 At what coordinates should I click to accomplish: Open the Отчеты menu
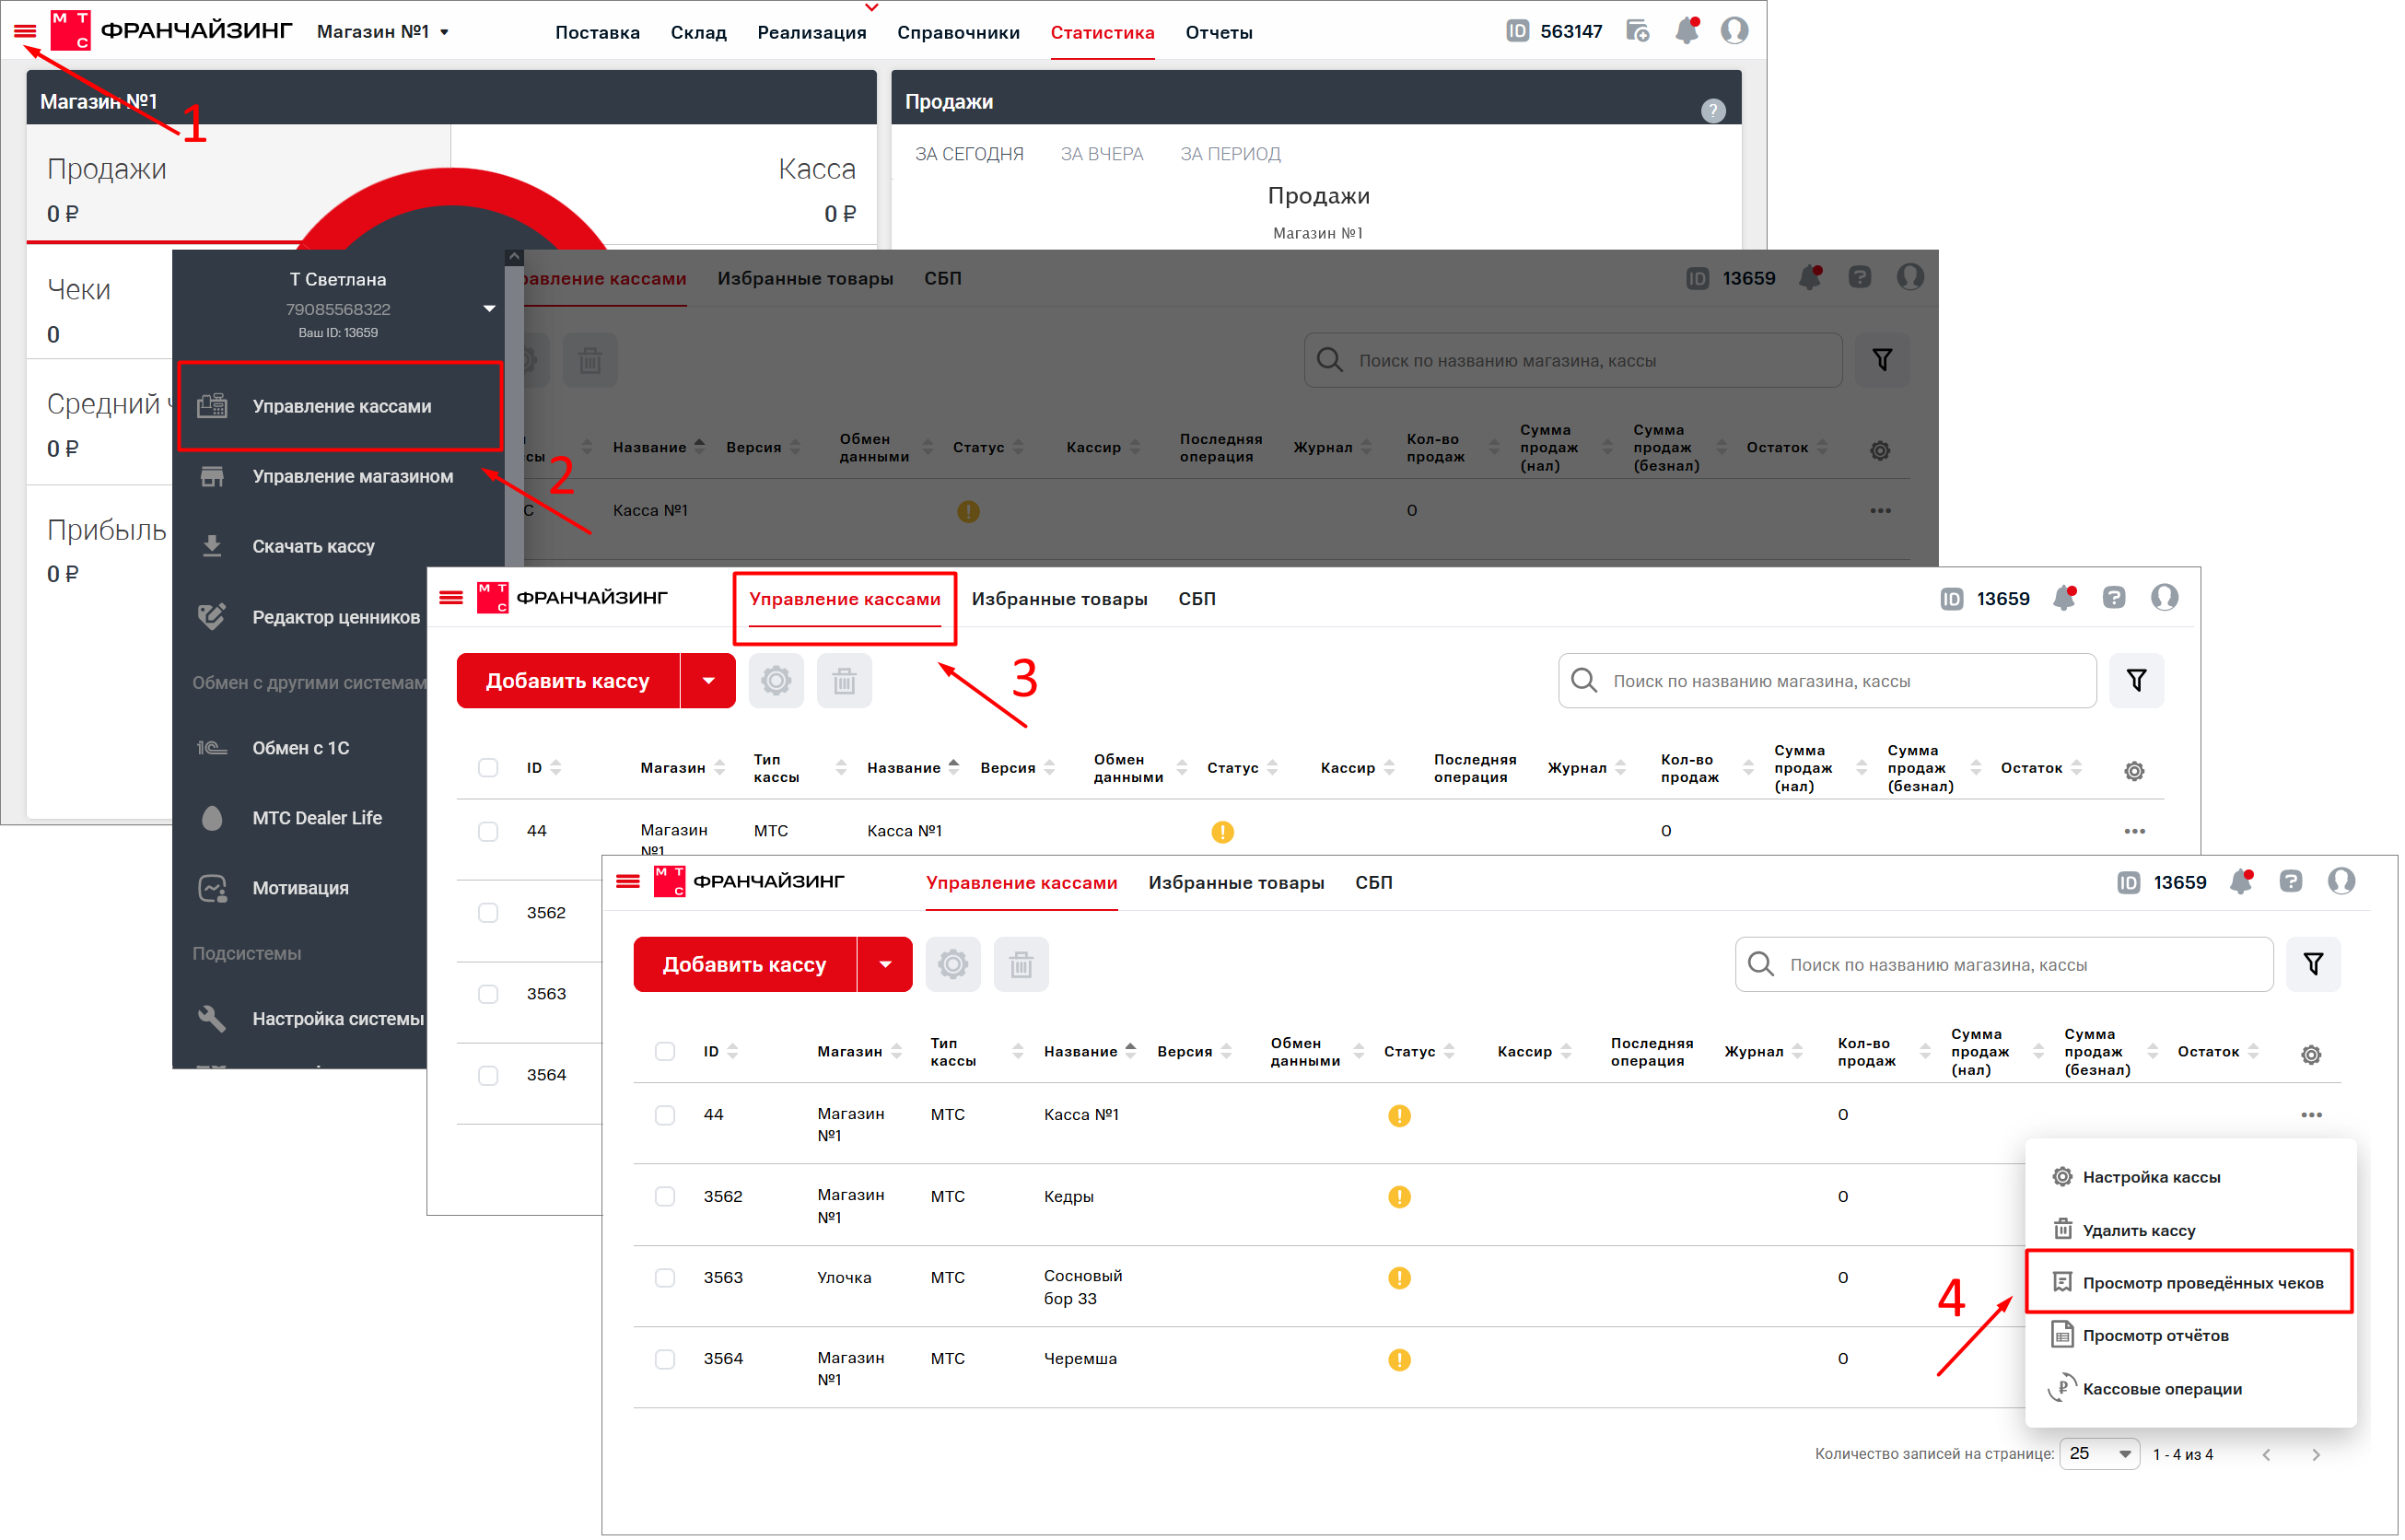(x=1219, y=33)
